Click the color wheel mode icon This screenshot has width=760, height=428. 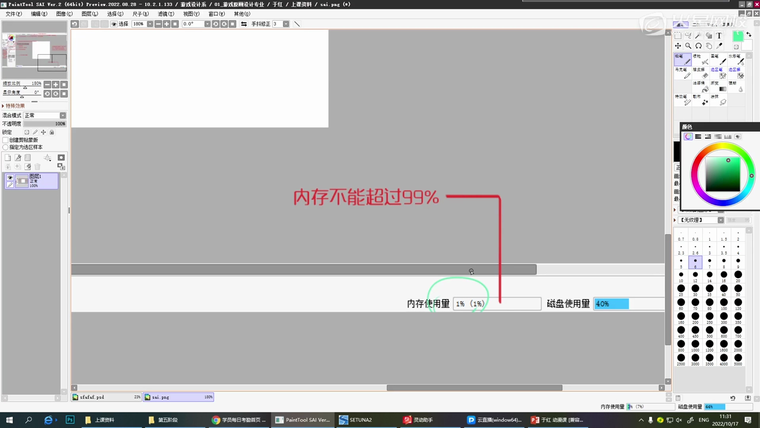[688, 137]
